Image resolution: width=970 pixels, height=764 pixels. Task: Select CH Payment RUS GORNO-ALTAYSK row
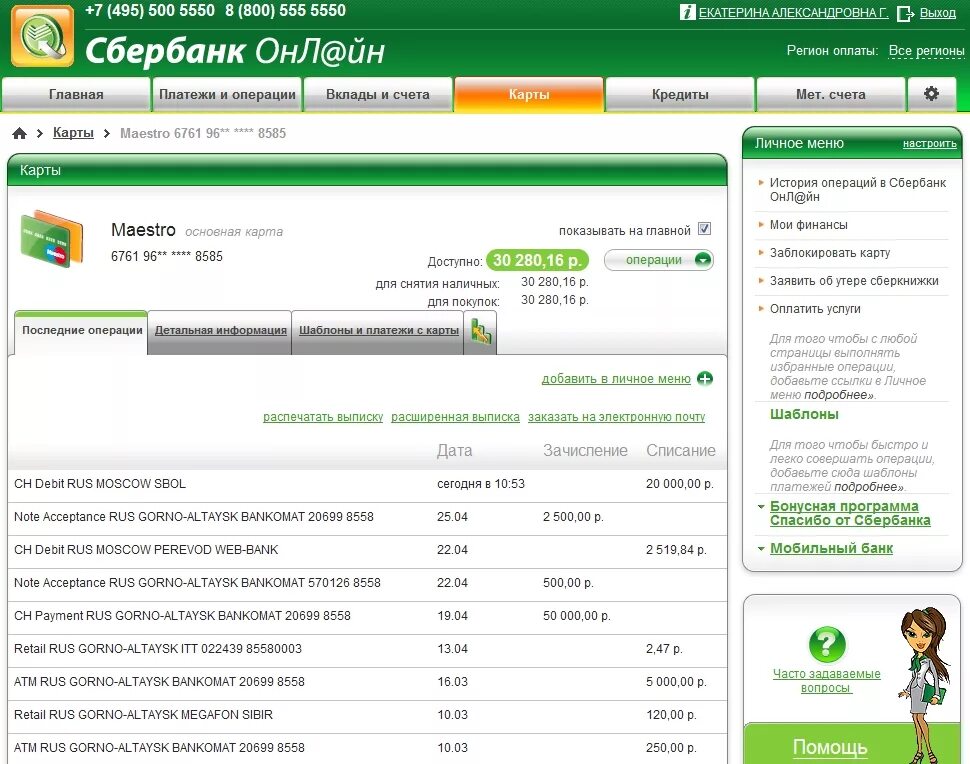(x=367, y=616)
